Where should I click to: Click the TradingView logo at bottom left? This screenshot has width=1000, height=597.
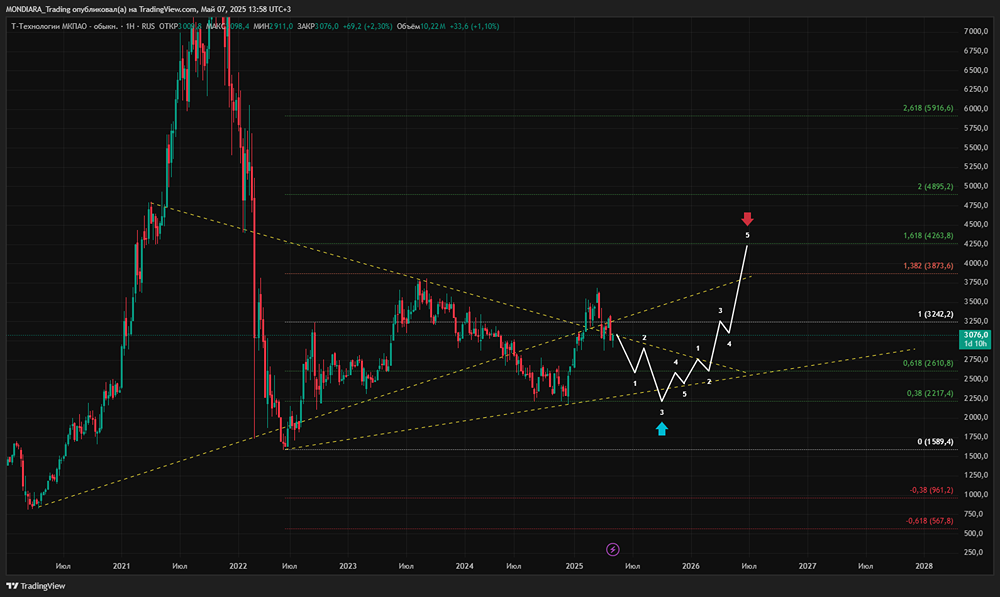click(36, 586)
